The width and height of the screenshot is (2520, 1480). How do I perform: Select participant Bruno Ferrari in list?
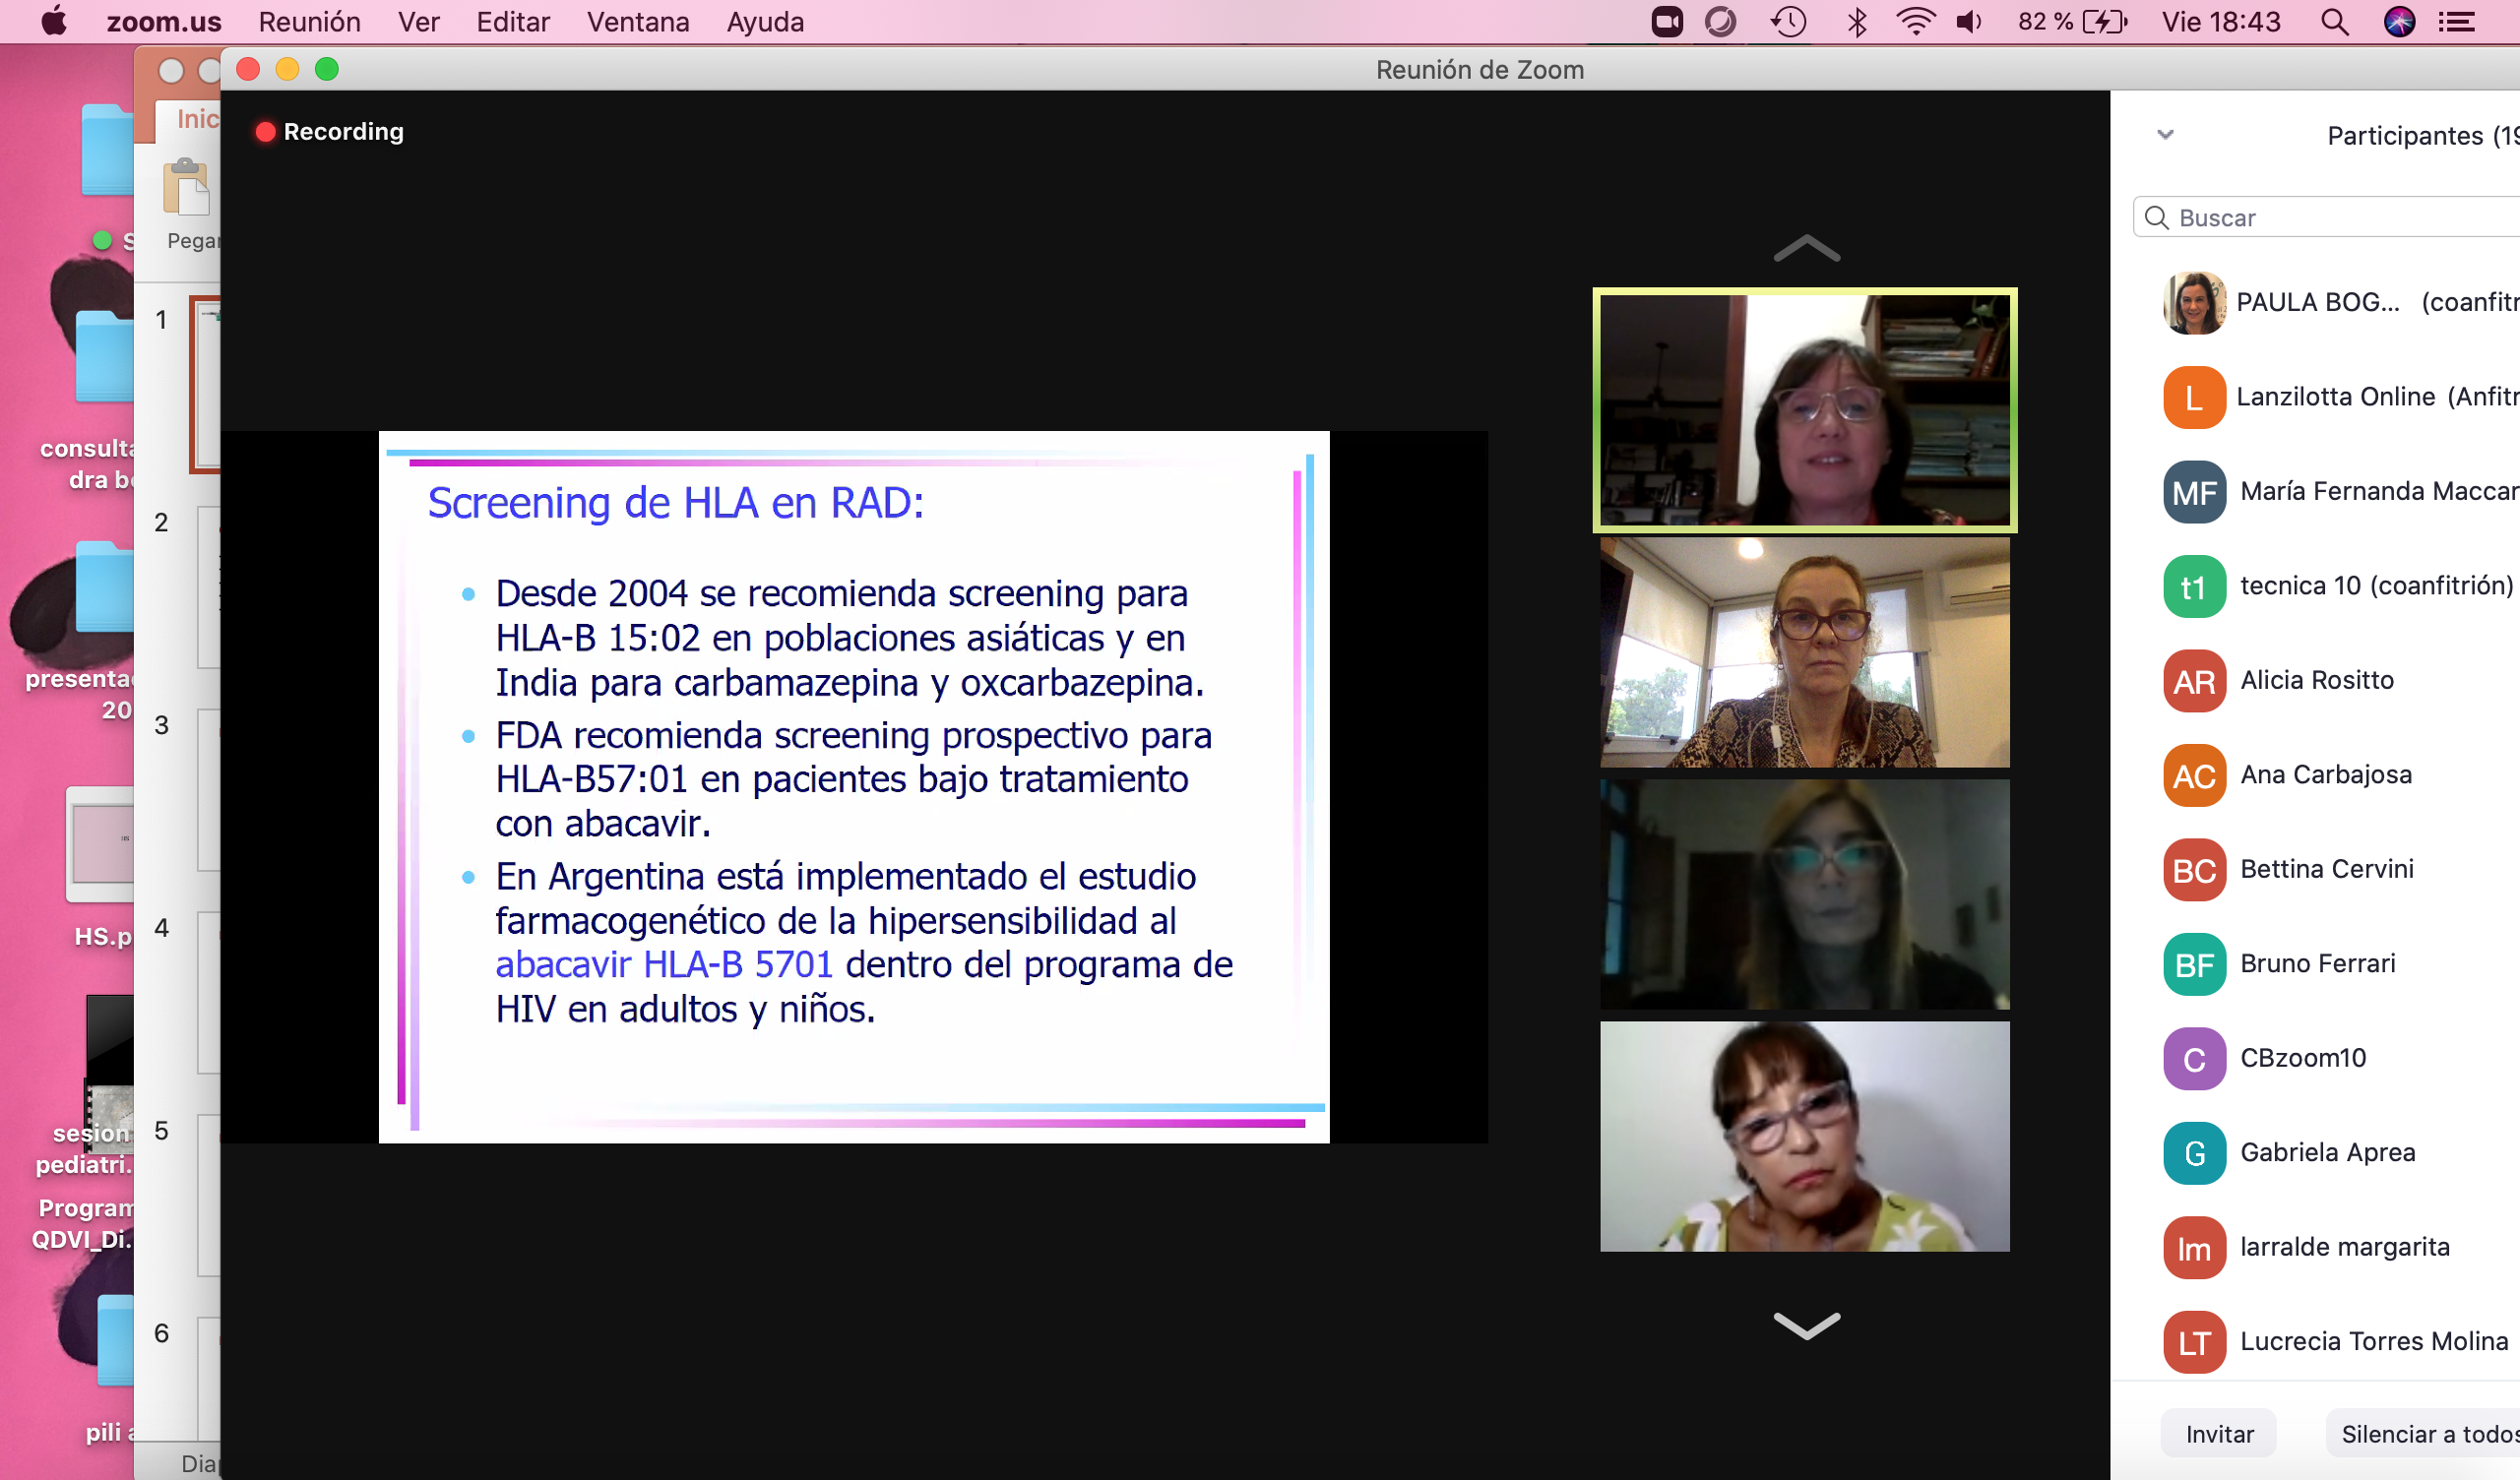(x=2317, y=964)
